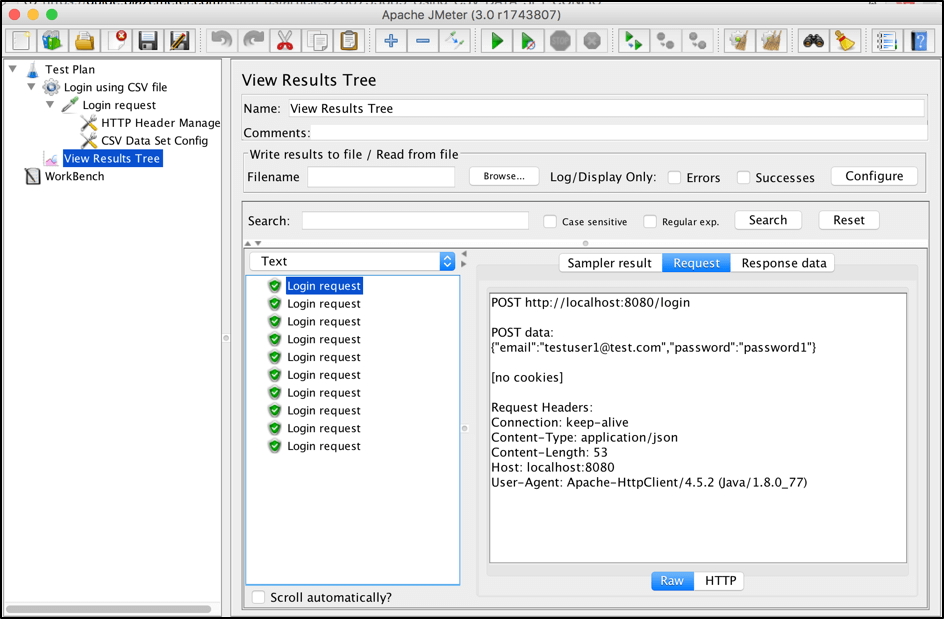Click the Shutdown test icon
The image size is (944, 619).
(592, 41)
